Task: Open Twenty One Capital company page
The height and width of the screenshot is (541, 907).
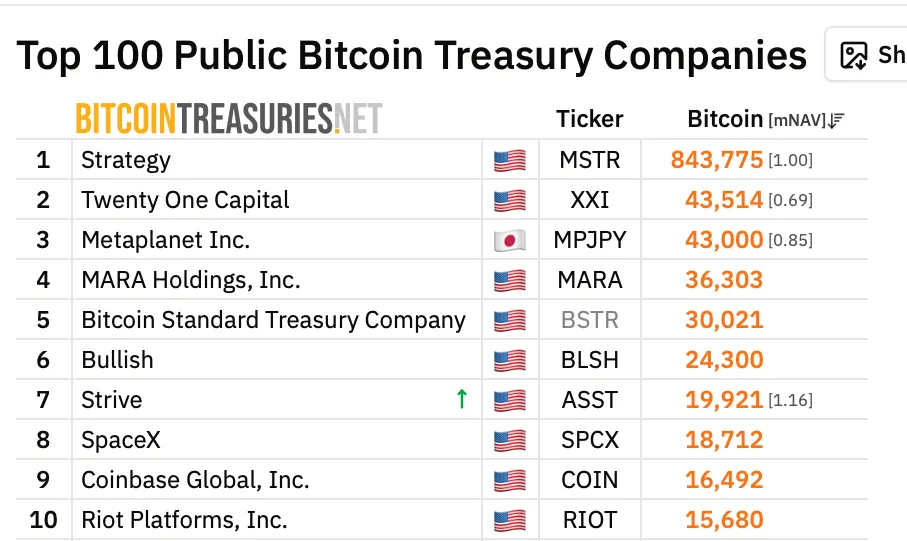Action: 185,200
